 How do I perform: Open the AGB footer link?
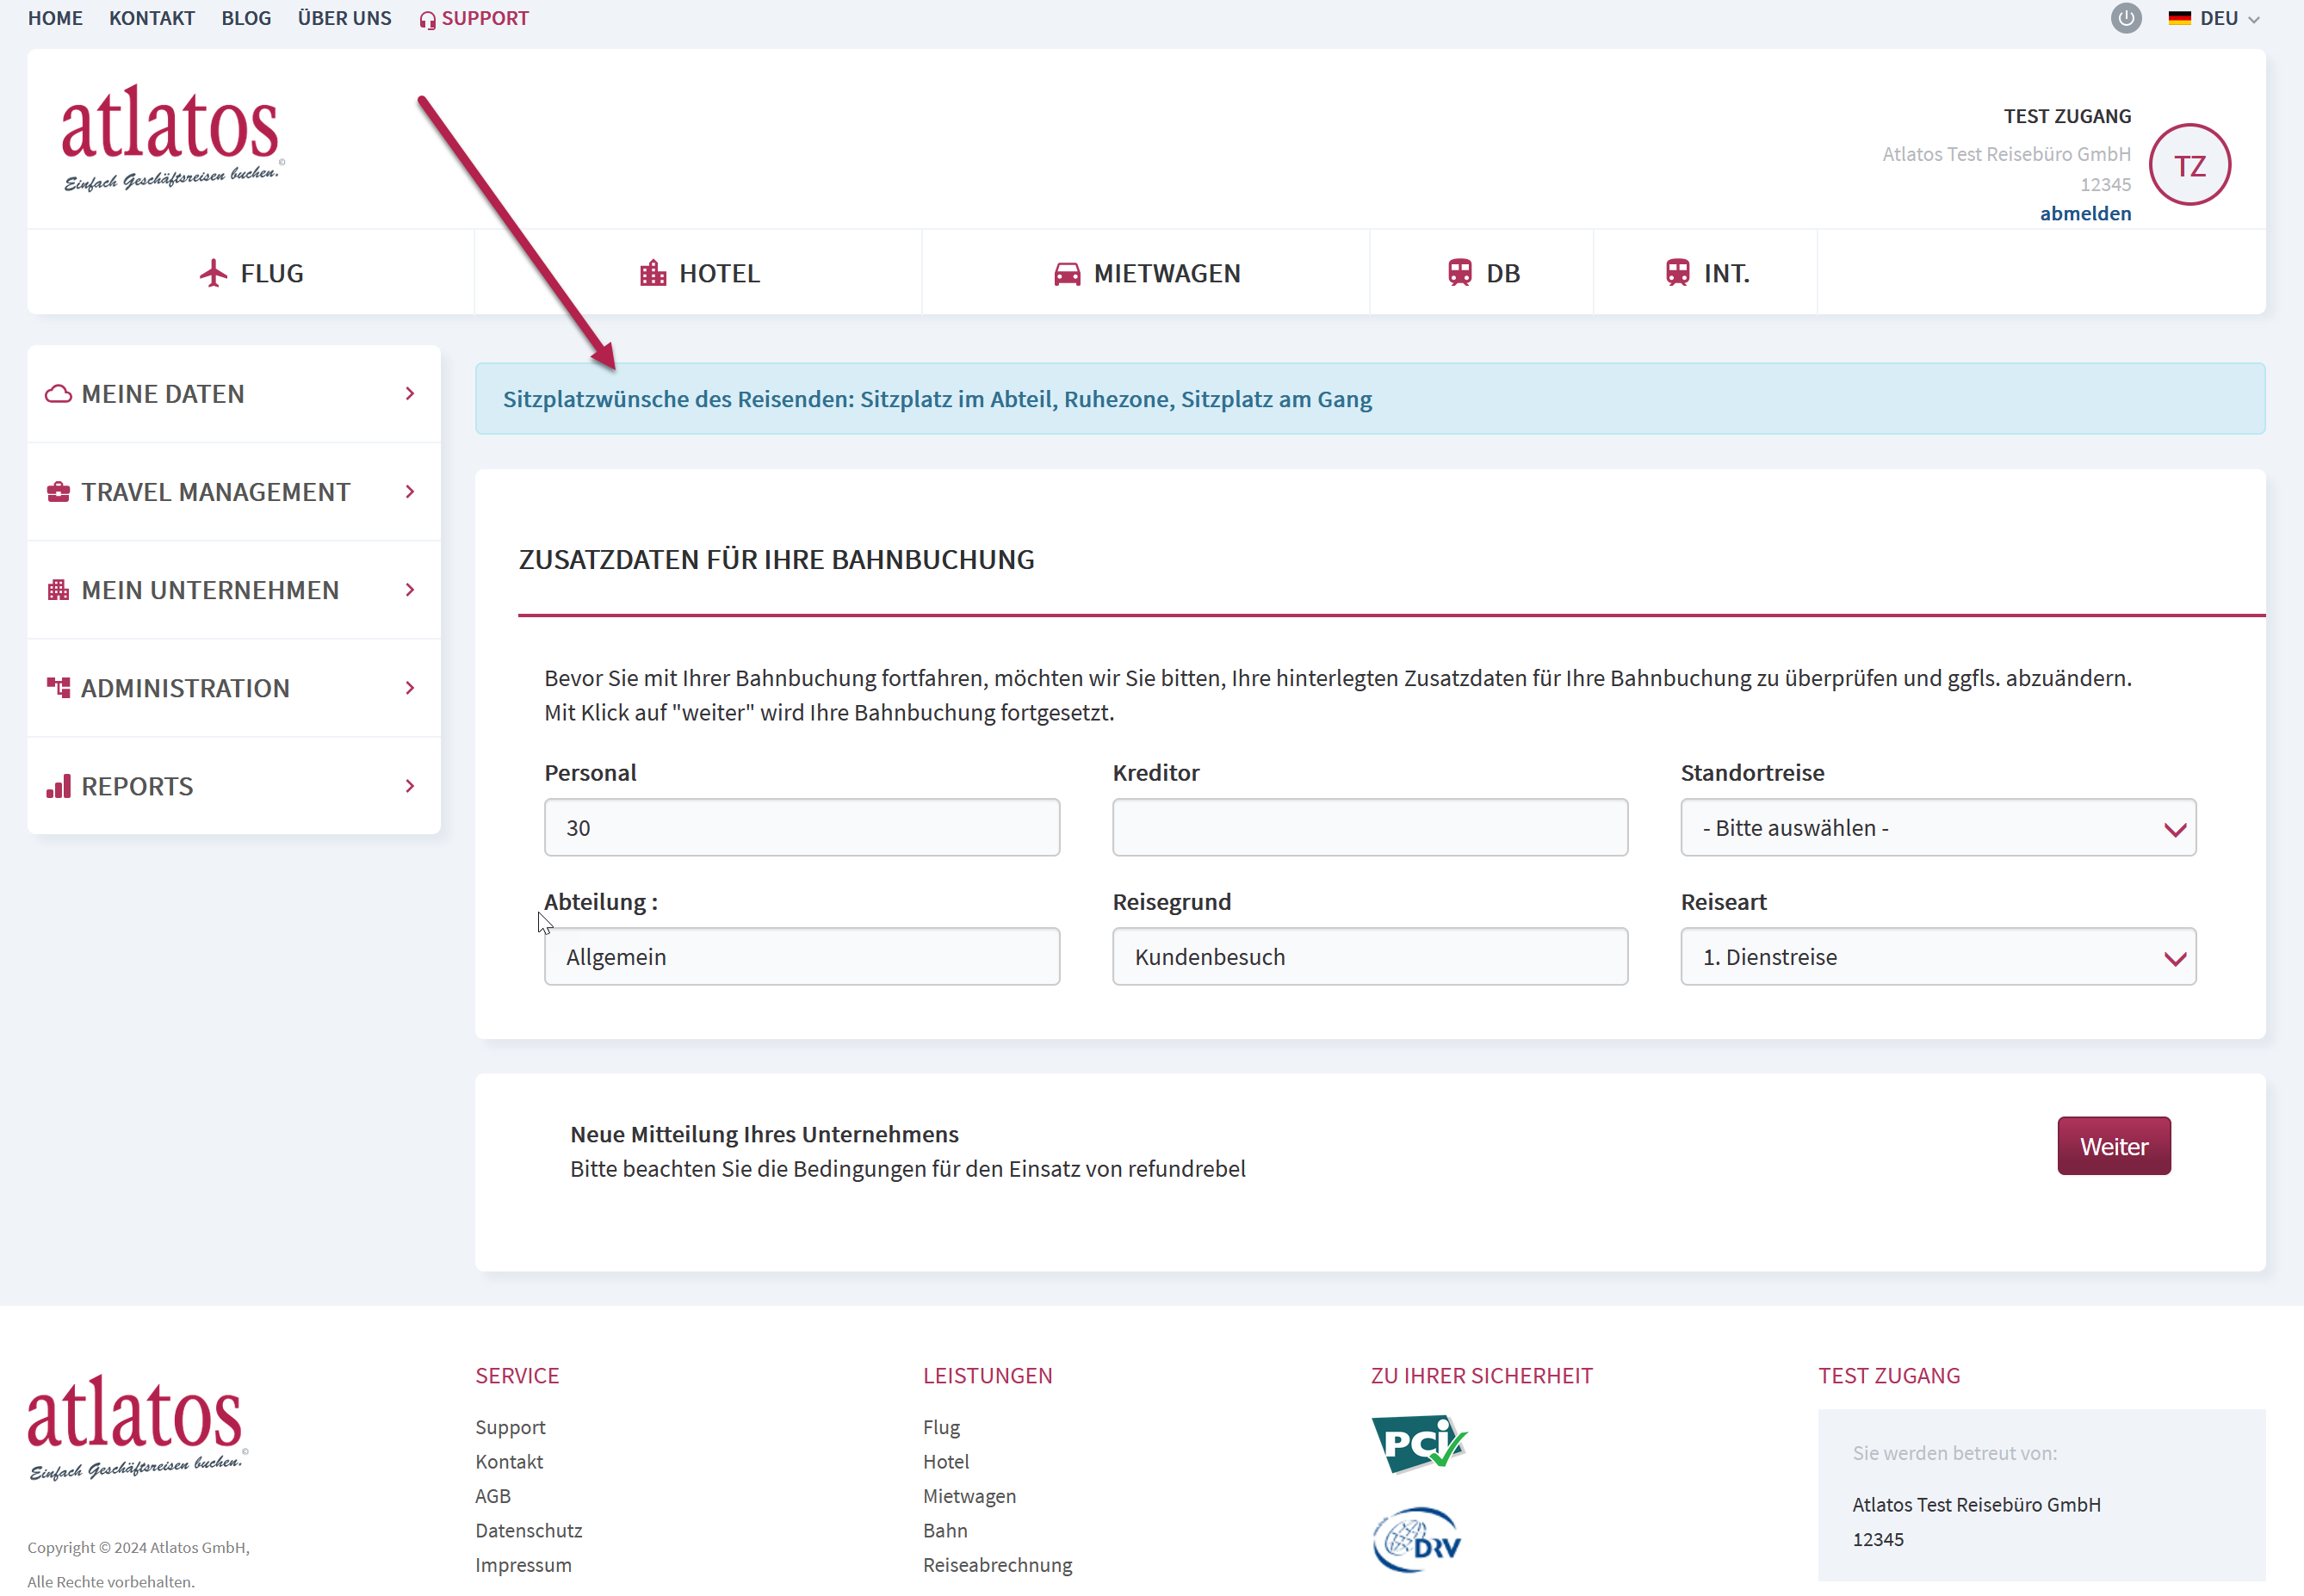(x=493, y=1496)
